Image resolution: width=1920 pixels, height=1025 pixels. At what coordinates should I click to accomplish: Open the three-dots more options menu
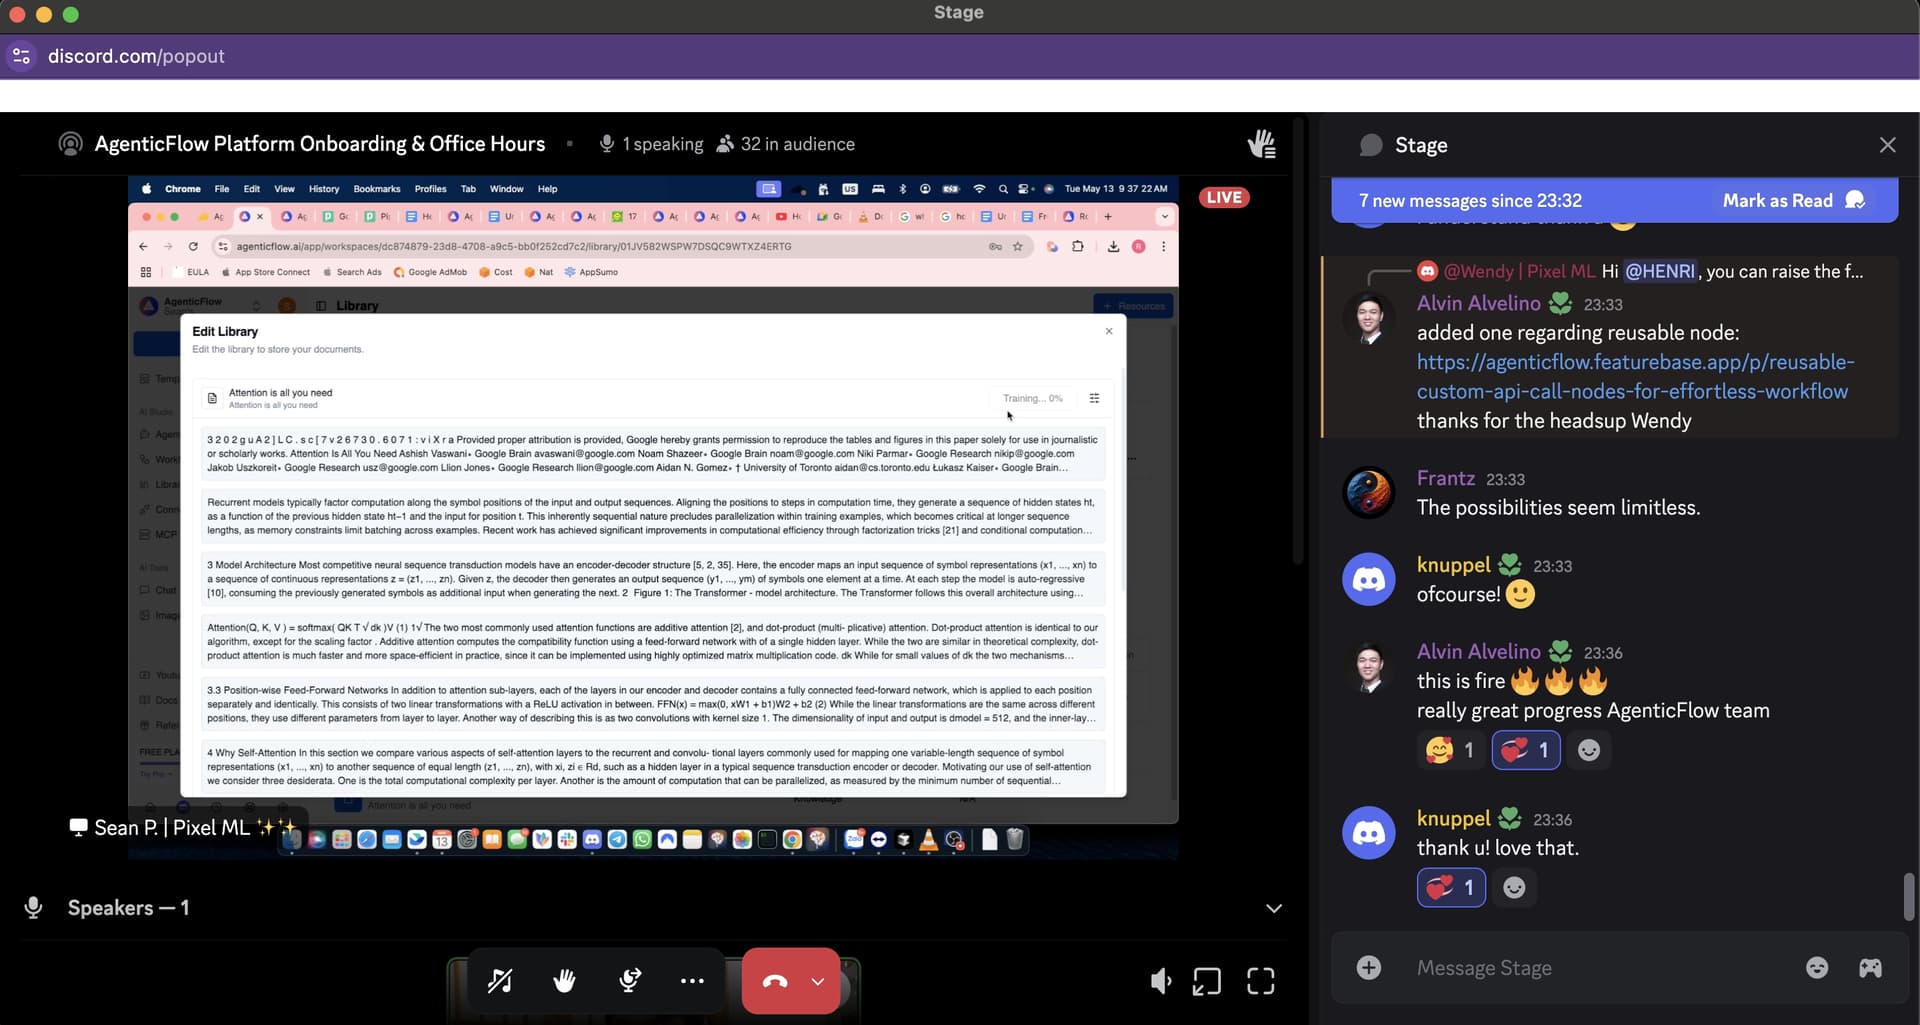(x=692, y=981)
